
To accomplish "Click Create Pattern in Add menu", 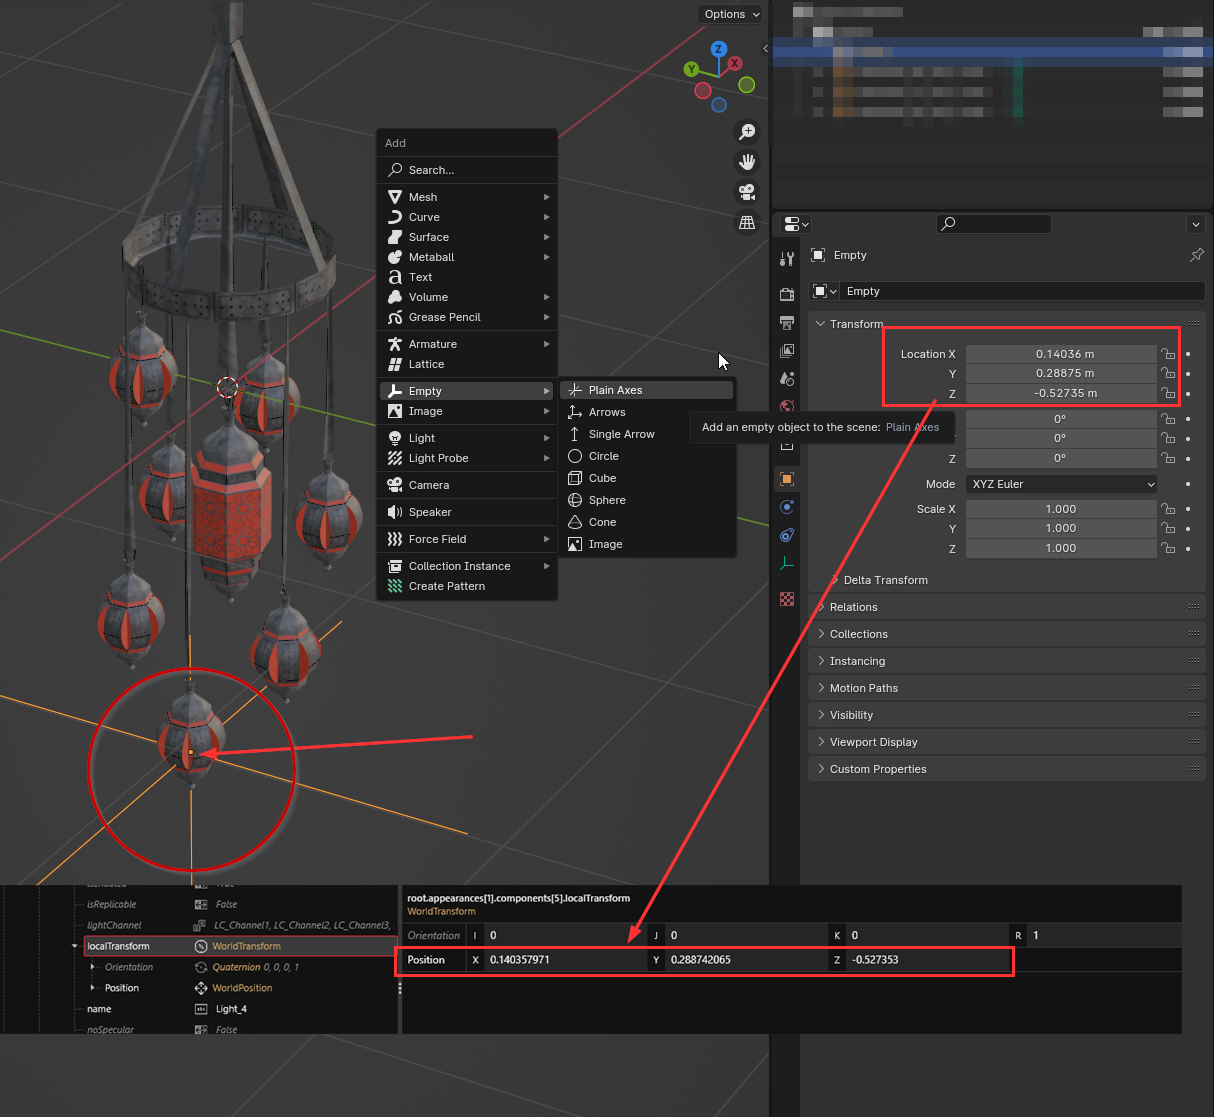I will point(447,586).
